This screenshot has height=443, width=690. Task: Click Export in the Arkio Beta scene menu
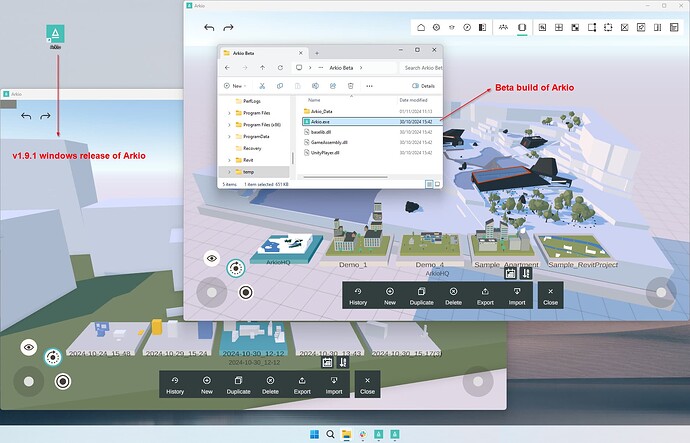click(x=485, y=296)
